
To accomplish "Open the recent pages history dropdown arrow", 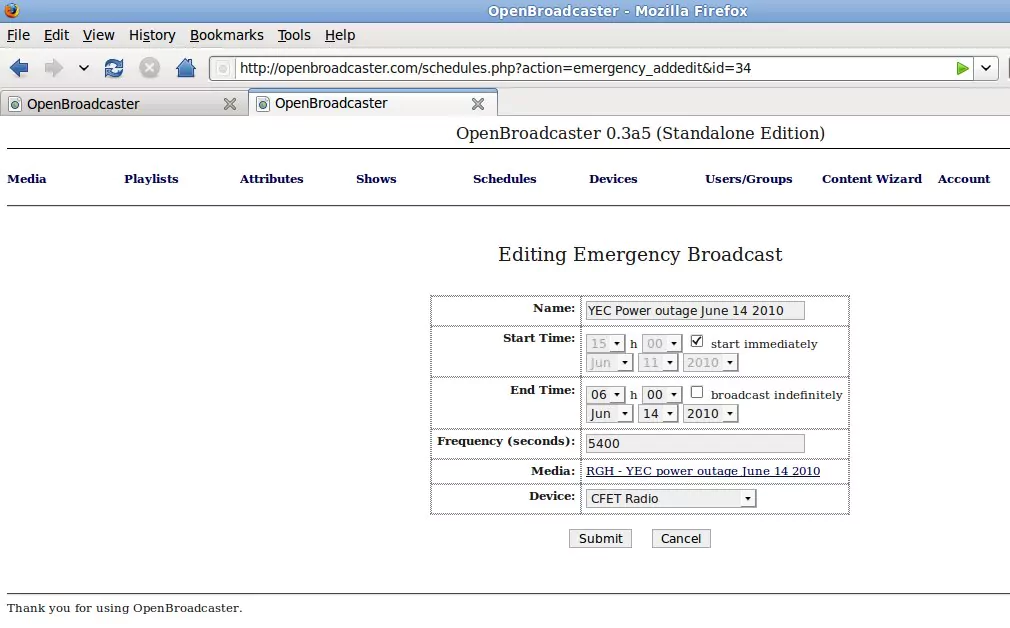I will click(84, 68).
